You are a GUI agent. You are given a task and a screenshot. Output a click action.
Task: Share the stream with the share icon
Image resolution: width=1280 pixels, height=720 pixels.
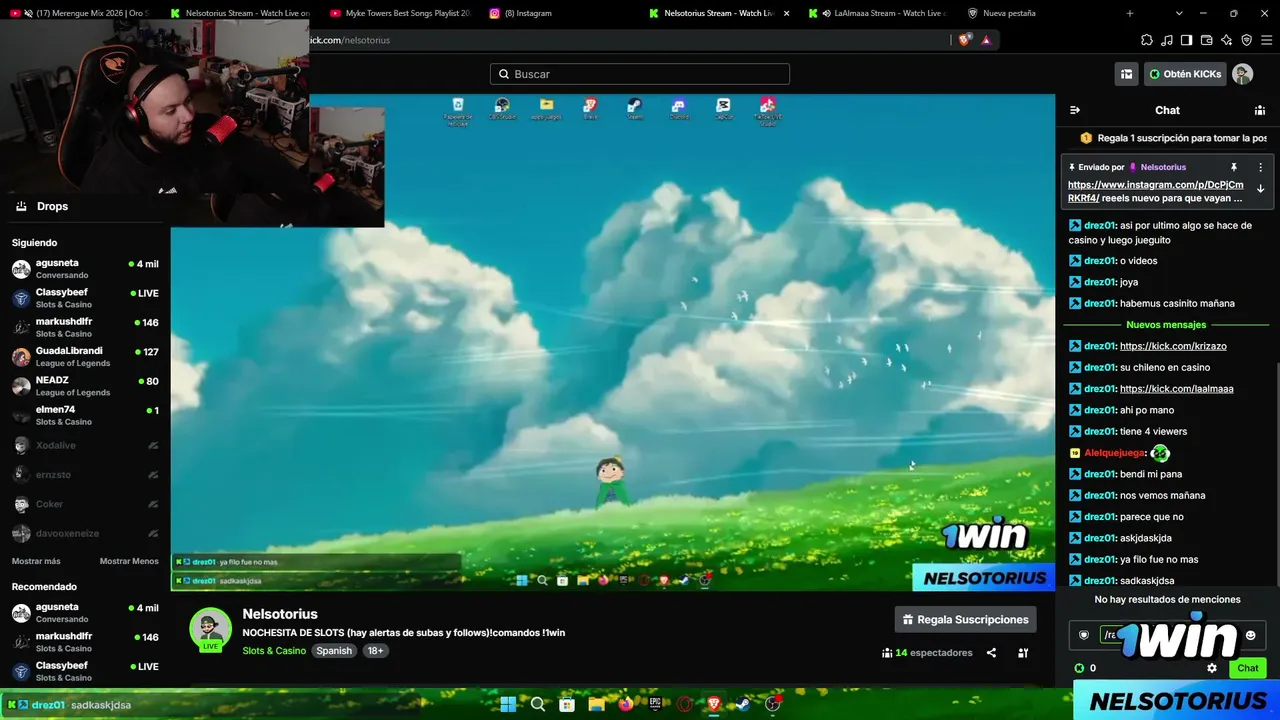pos(991,653)
